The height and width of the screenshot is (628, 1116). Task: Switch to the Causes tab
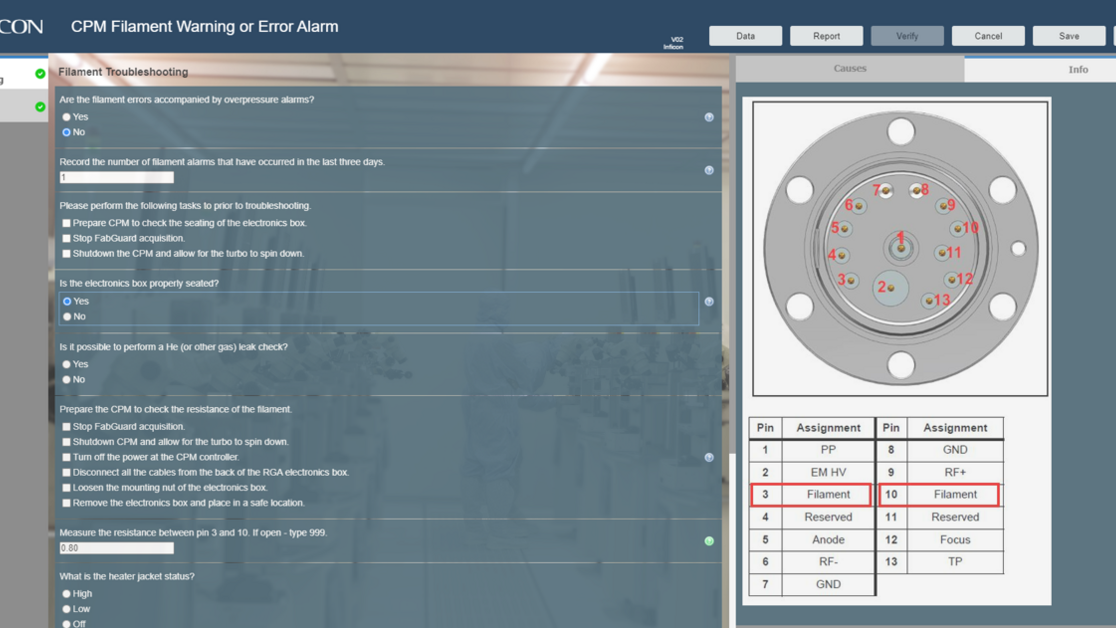click(850, 68)
